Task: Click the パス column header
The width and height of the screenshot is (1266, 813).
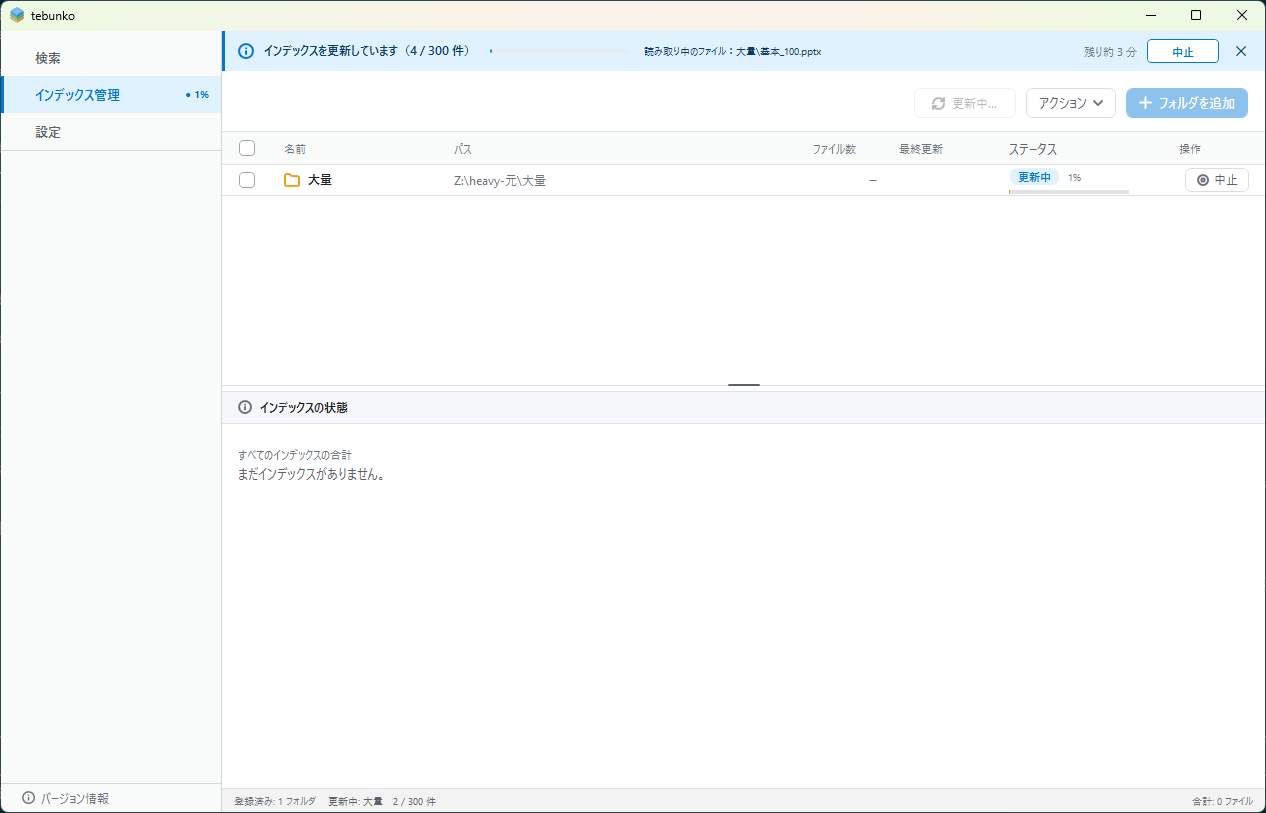Action: 462,149
